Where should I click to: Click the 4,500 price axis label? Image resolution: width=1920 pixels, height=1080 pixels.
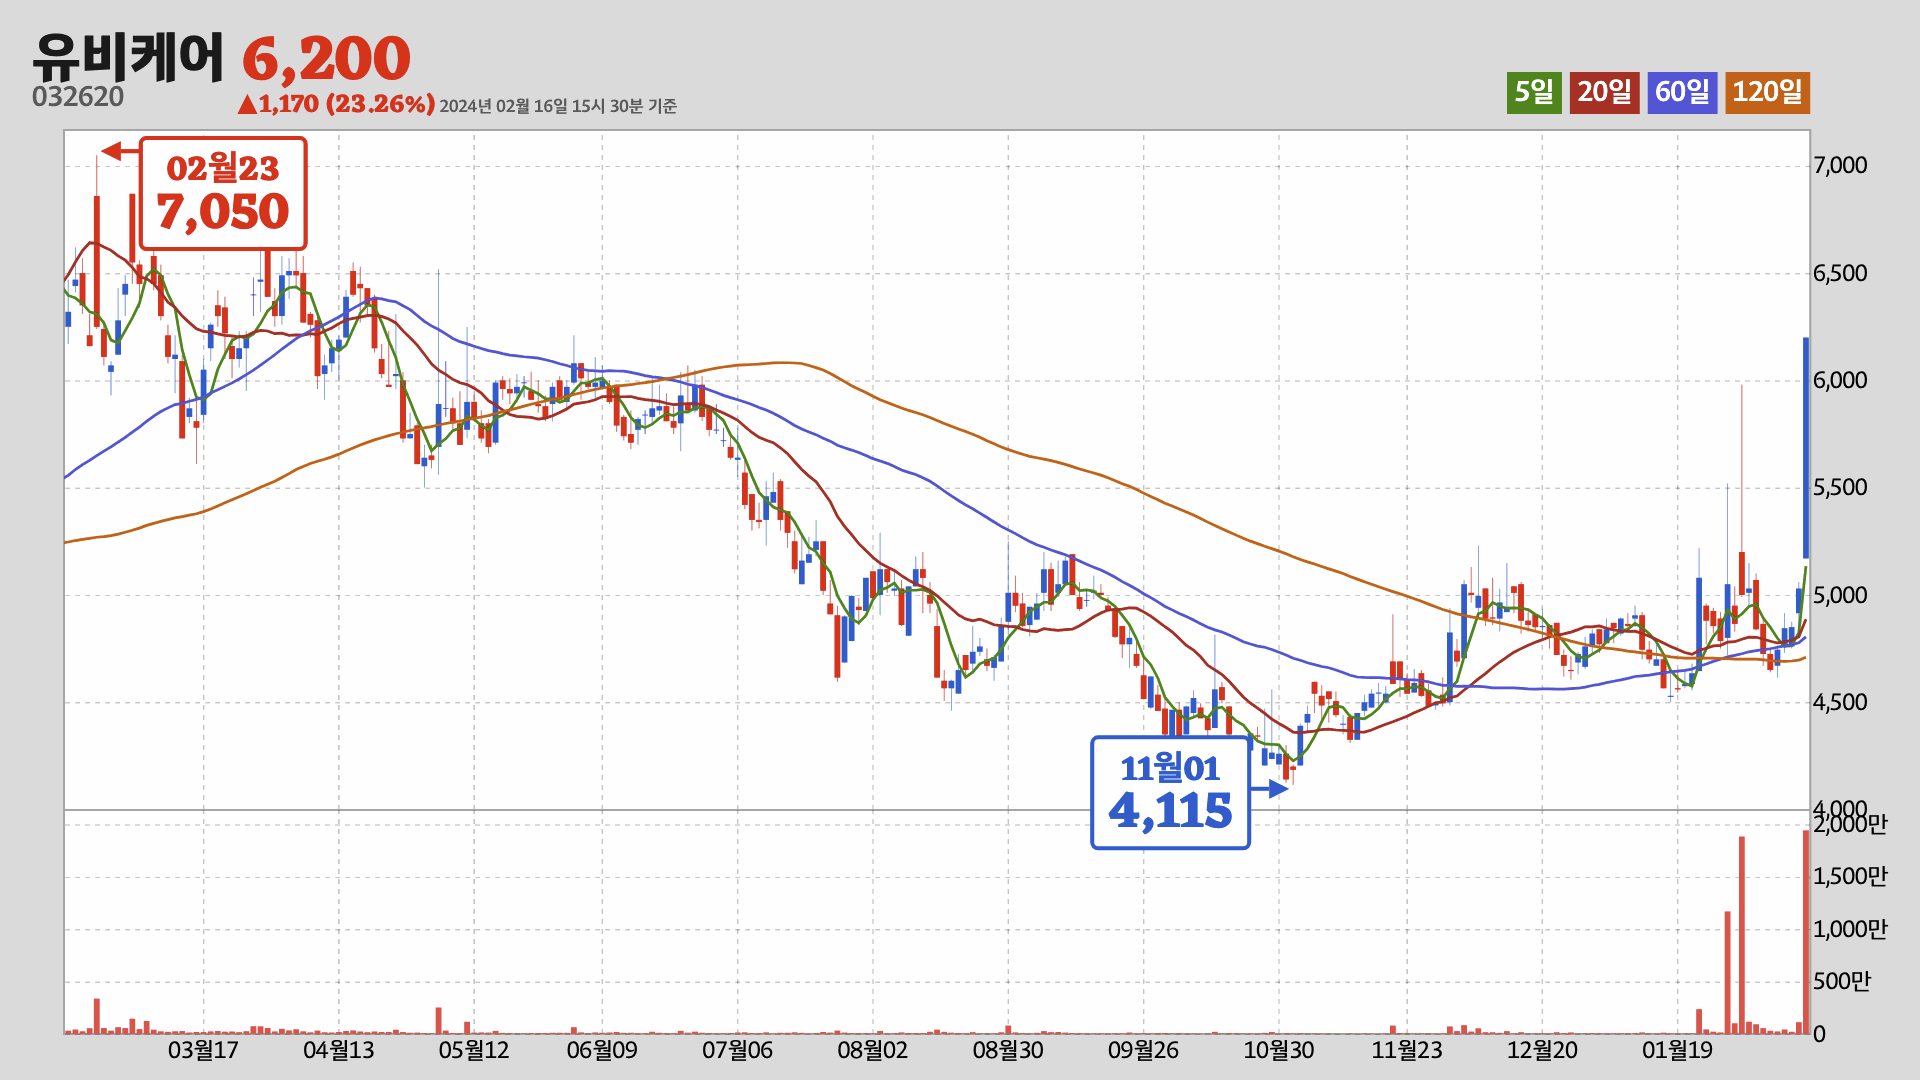[x=1840, y=703]
